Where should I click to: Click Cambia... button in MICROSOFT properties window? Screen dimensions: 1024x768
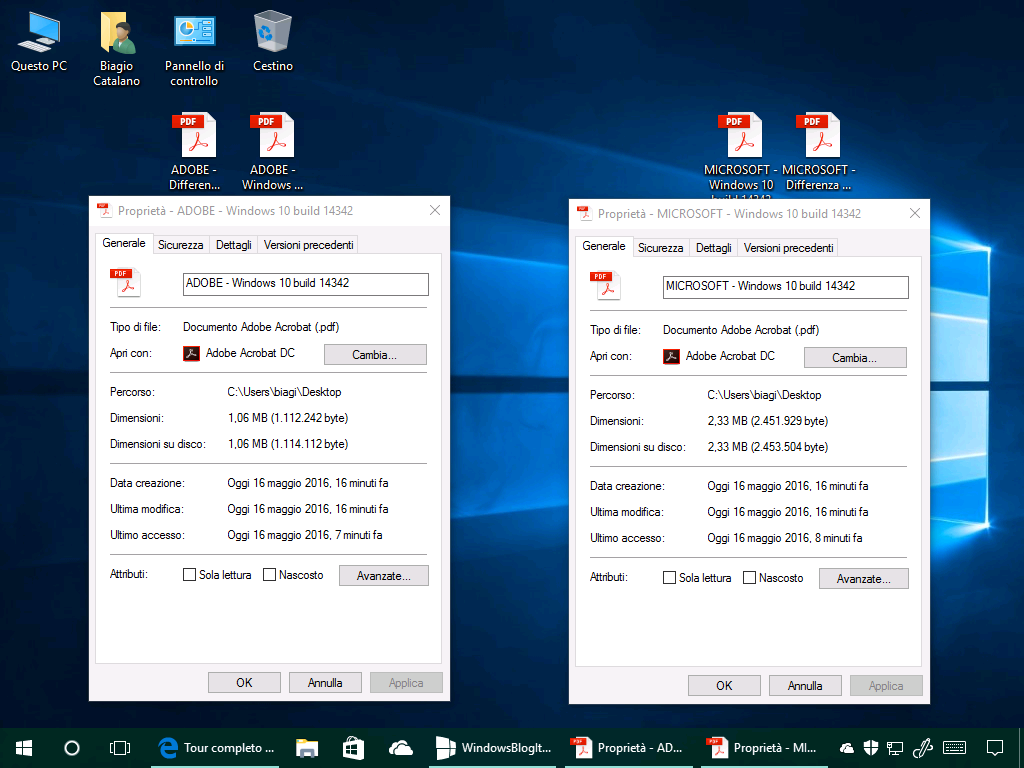(855, 358)
